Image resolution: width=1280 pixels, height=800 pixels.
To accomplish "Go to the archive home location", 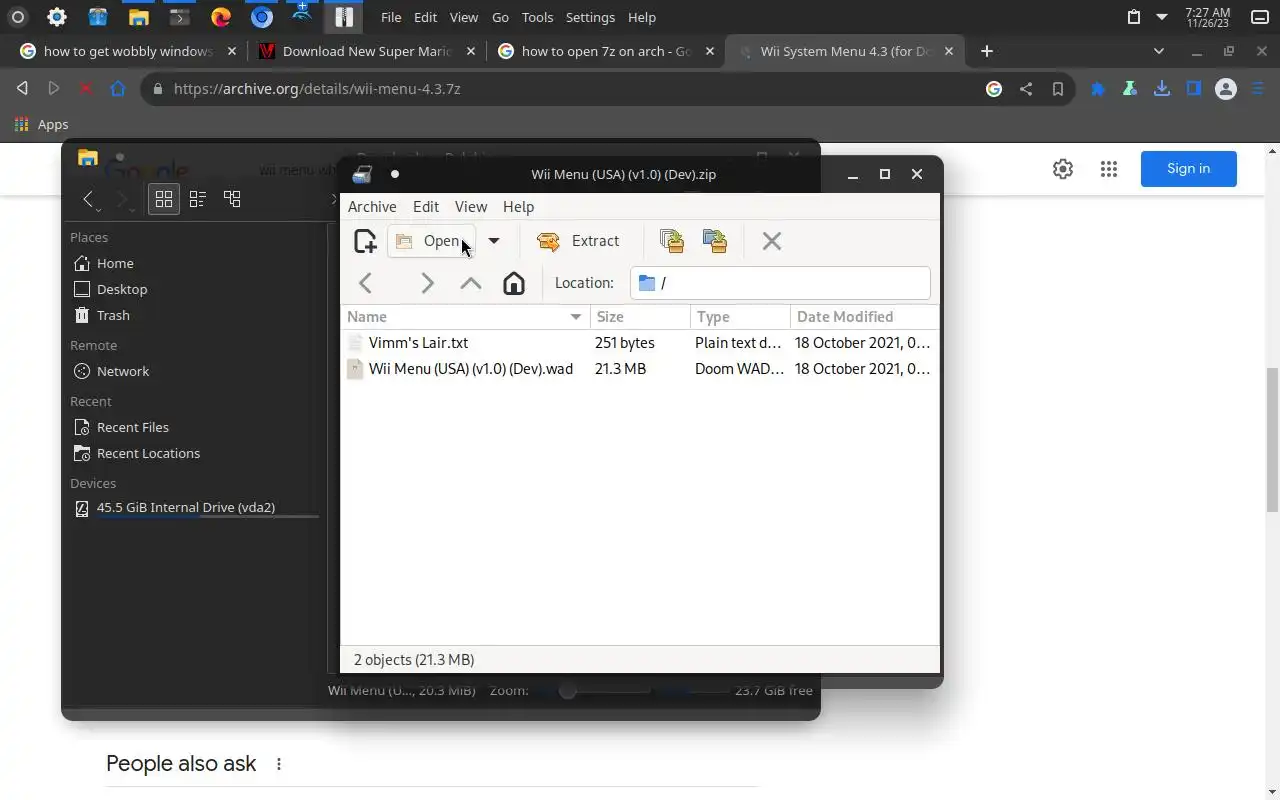I will click(x=513, y=283).
